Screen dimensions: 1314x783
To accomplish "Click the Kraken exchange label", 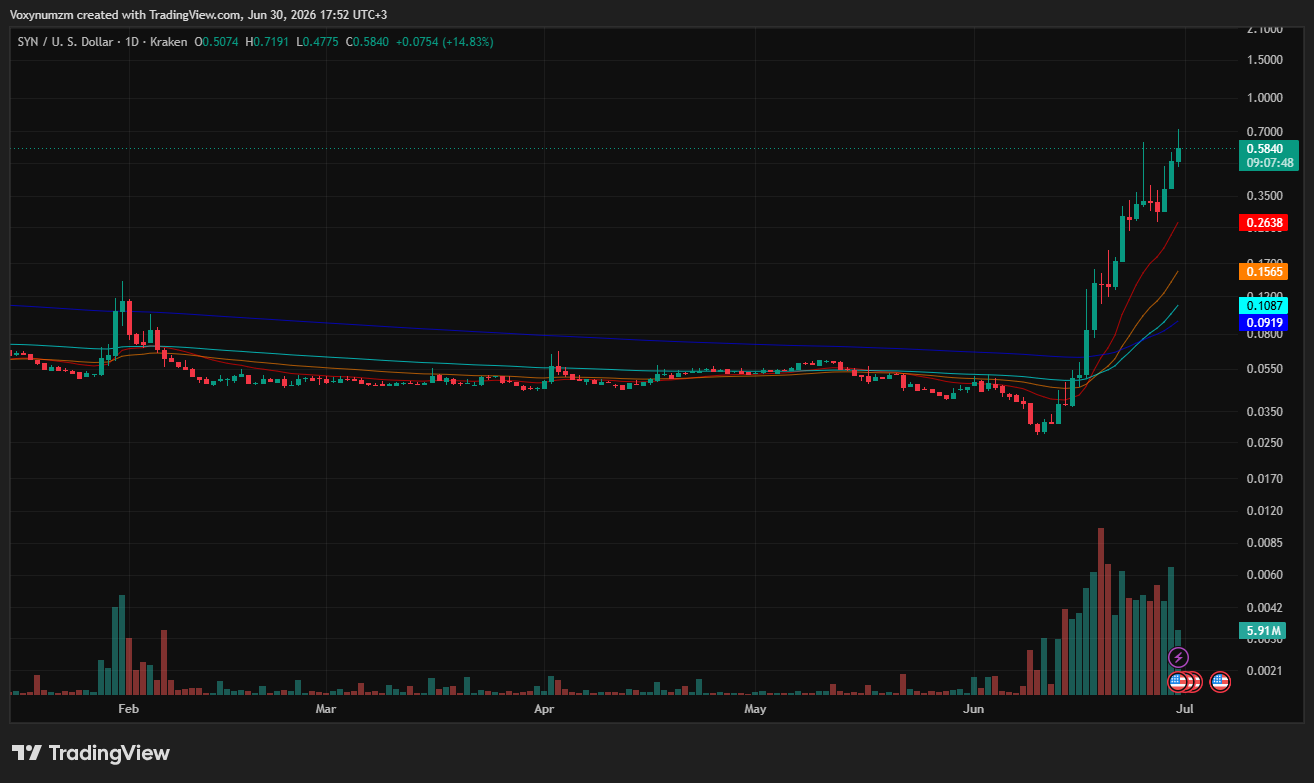I will (x=168, y=42).
